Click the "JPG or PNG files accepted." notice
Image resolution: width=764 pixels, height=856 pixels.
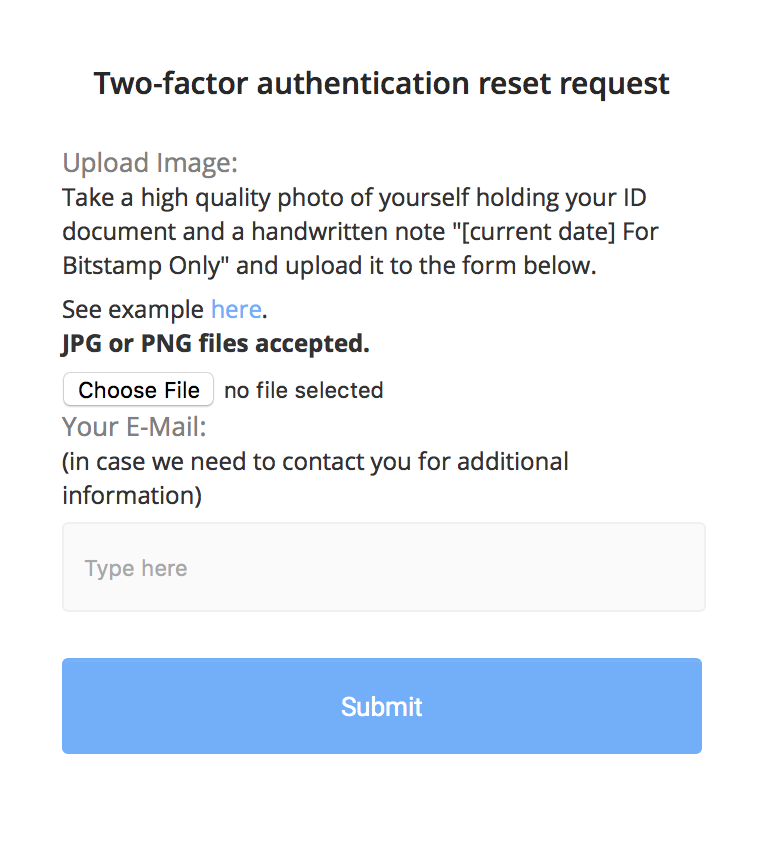click(x=215, y=344)
